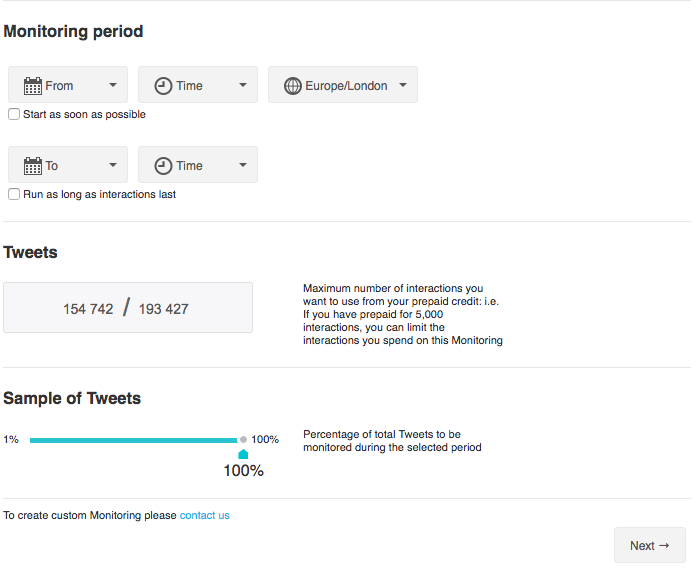Click the calendar icon on From field
This screenshot has width=696, height=573.
coord(33,86)
